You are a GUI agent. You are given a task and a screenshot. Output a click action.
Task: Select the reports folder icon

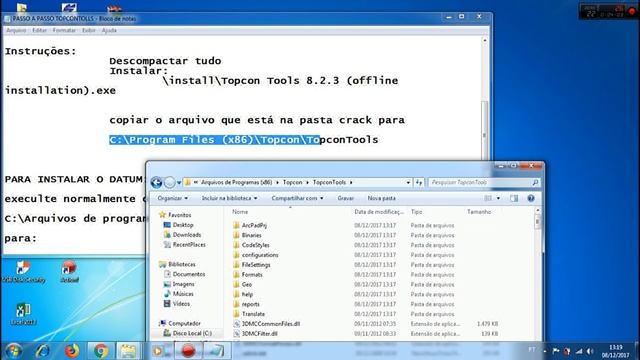tap(236, 304)
